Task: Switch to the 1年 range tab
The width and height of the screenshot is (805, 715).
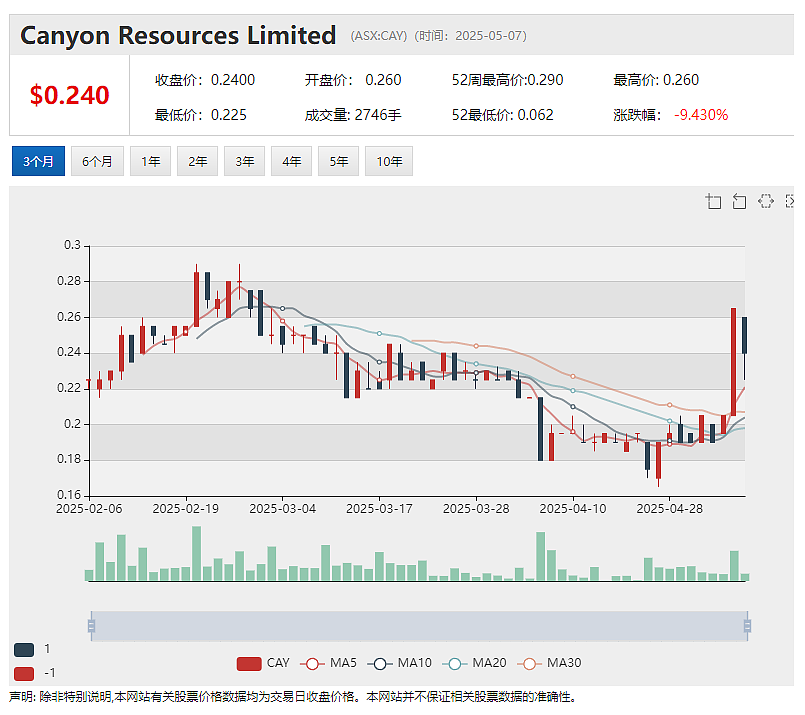Action: click(x=150, y=161)
